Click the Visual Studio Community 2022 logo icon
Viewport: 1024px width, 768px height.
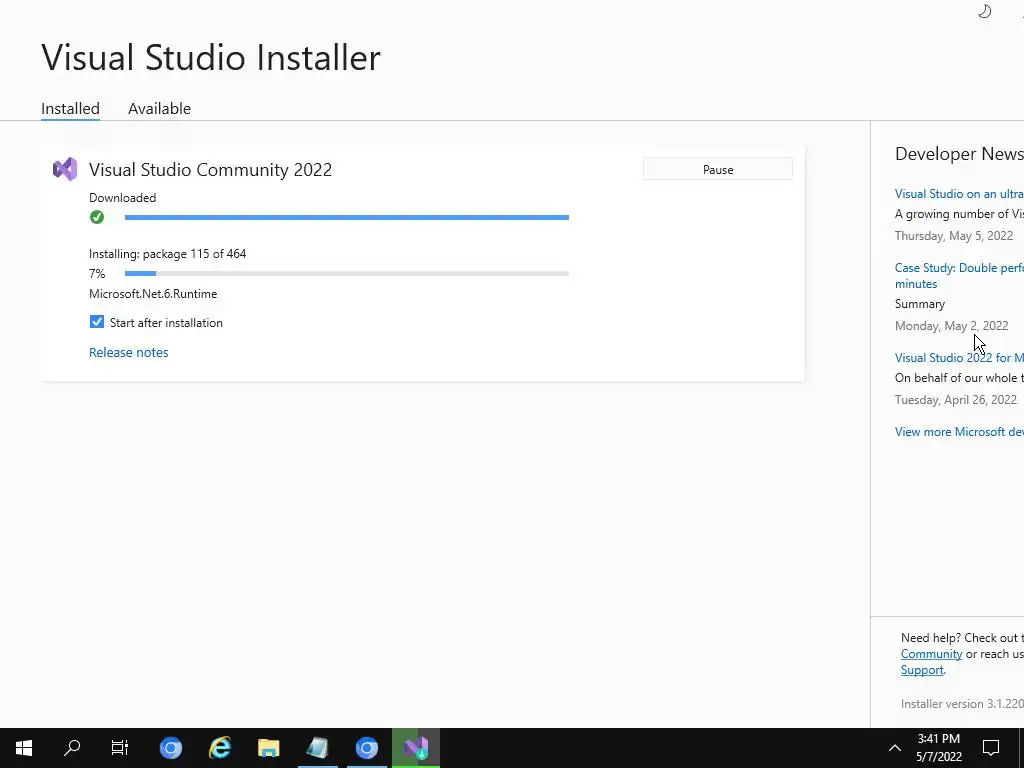(65, 170)
